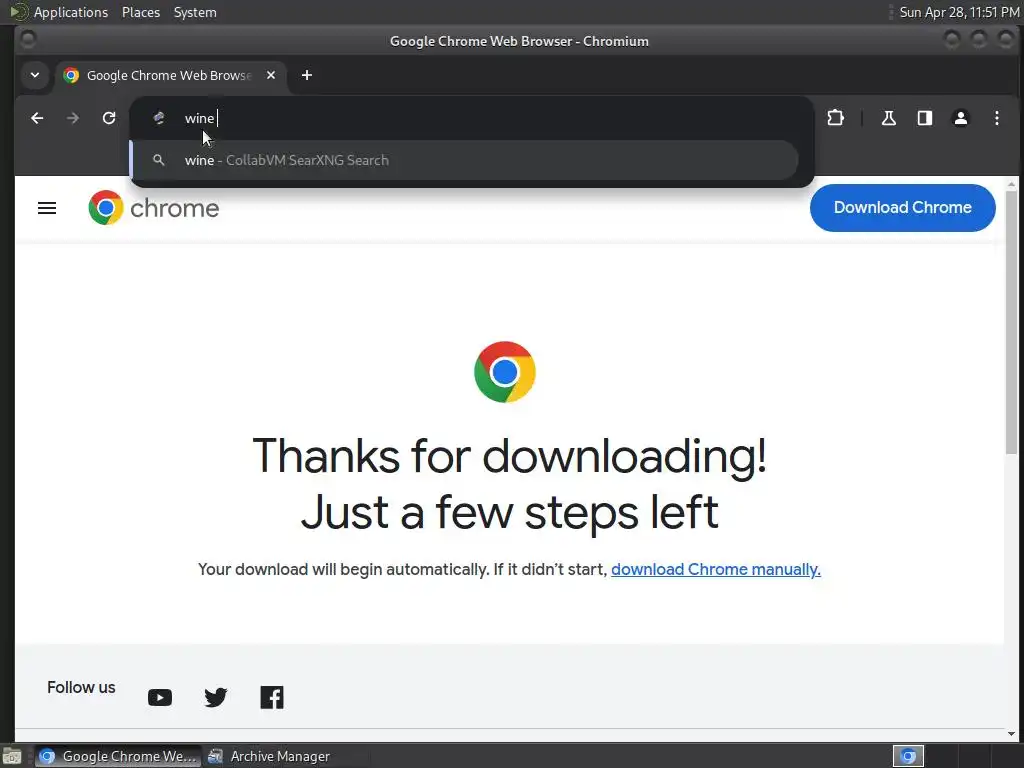Click the address bar containing wine
Screen dimensions: 1024x768
click(x=472, y=118)
